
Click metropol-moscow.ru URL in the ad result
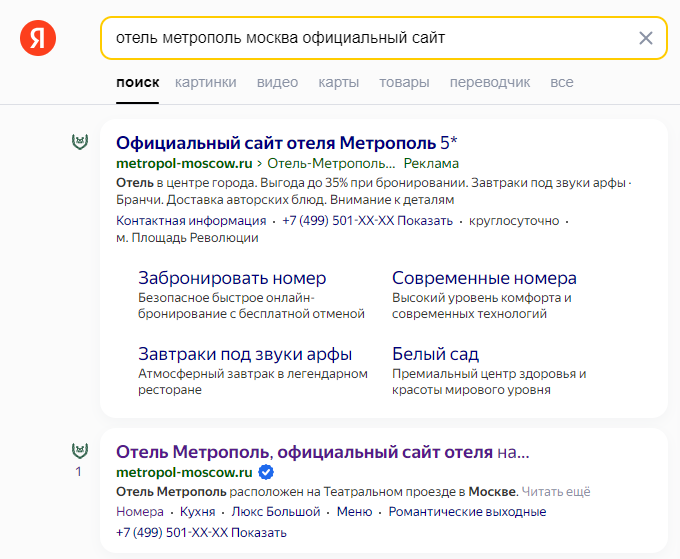[184, 163]
